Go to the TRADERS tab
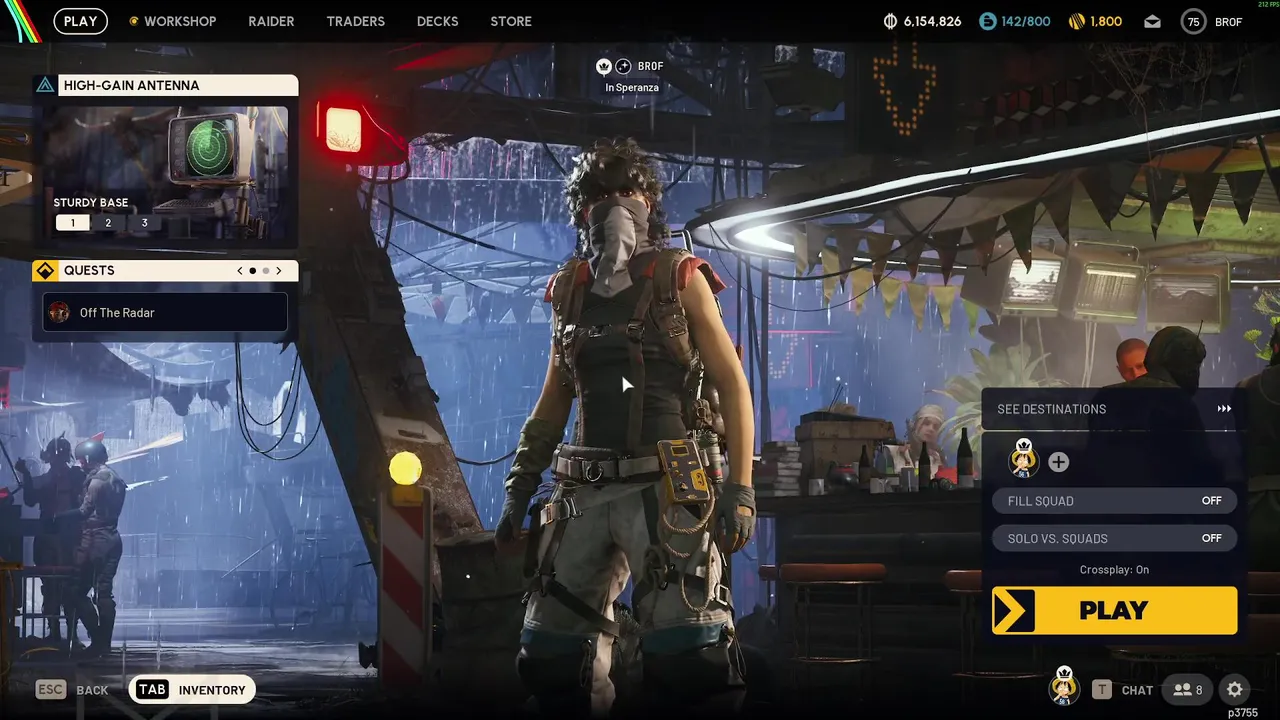Viewport: 1280px width, 720px height. click(x=355, y=21)
